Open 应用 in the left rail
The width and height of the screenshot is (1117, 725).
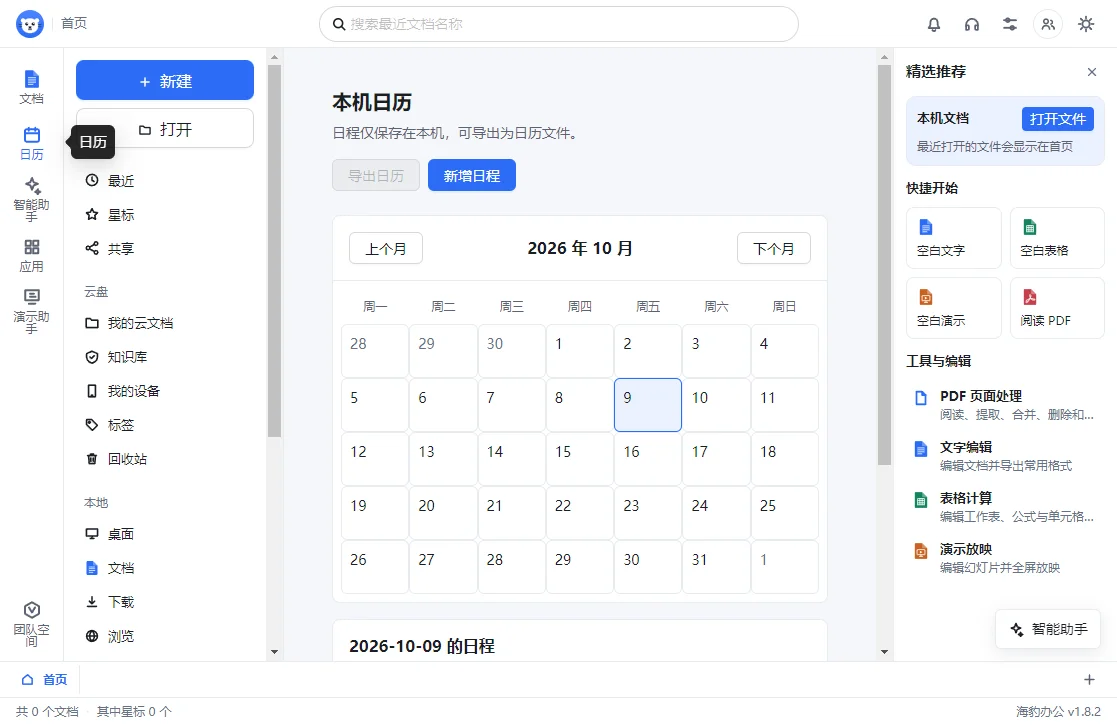tap(31, 256)
